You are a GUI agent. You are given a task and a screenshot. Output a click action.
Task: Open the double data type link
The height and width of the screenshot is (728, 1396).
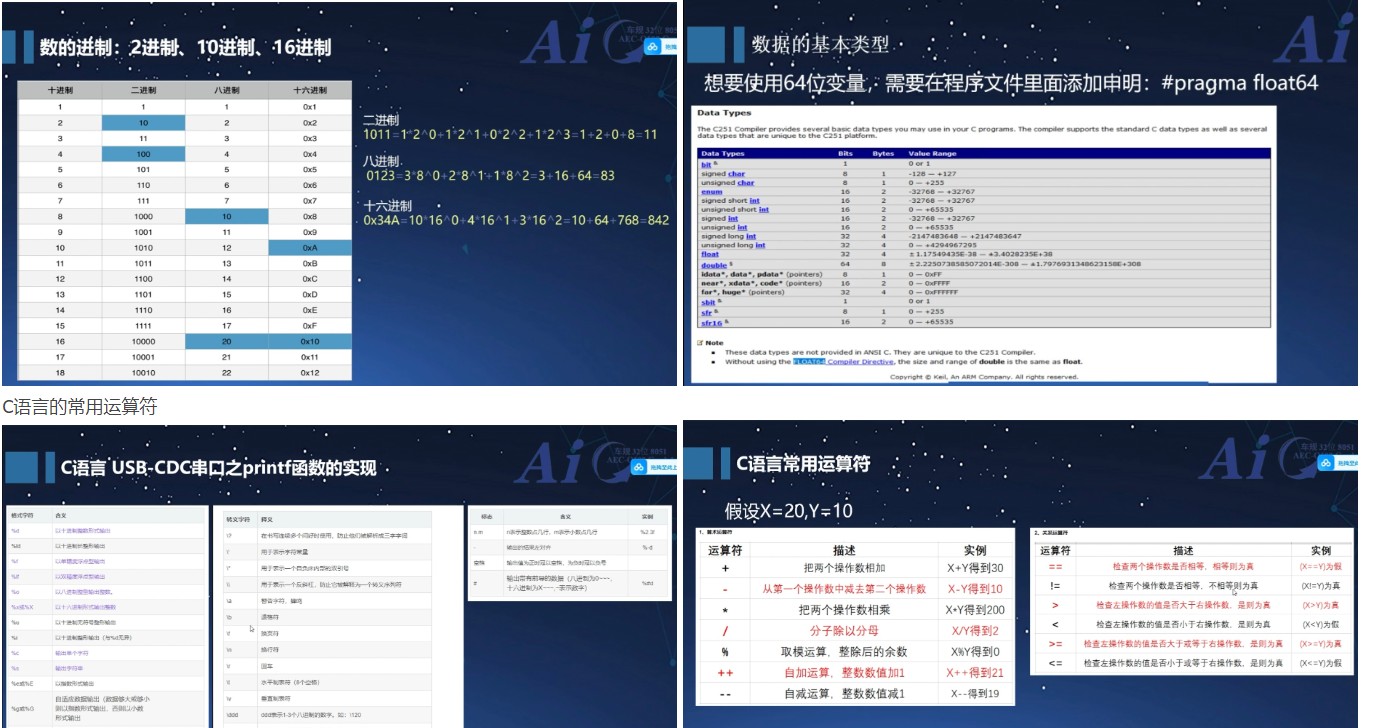[x=713, y=265]
